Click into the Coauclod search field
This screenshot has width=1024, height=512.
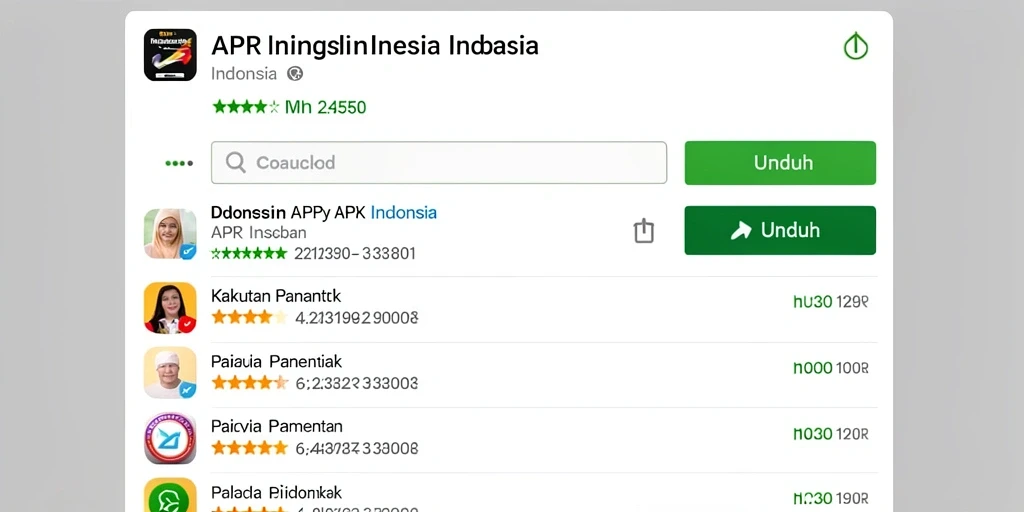click(439, 163)
